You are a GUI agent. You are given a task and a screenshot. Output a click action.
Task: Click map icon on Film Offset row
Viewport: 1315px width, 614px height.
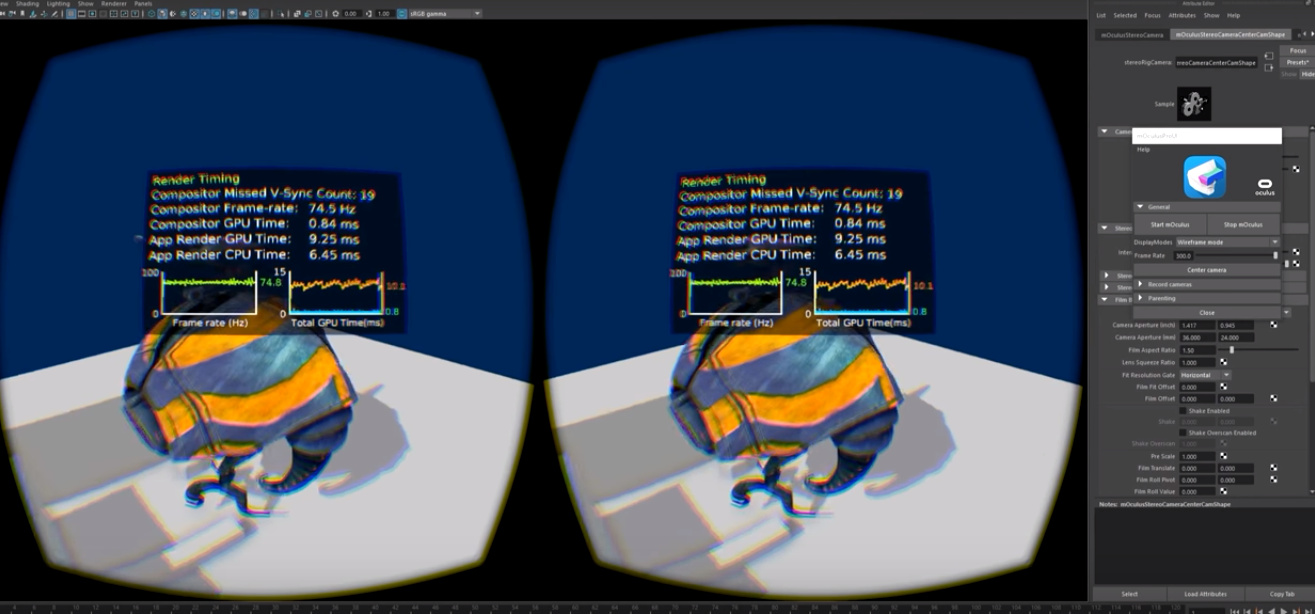coord(1274,398)
